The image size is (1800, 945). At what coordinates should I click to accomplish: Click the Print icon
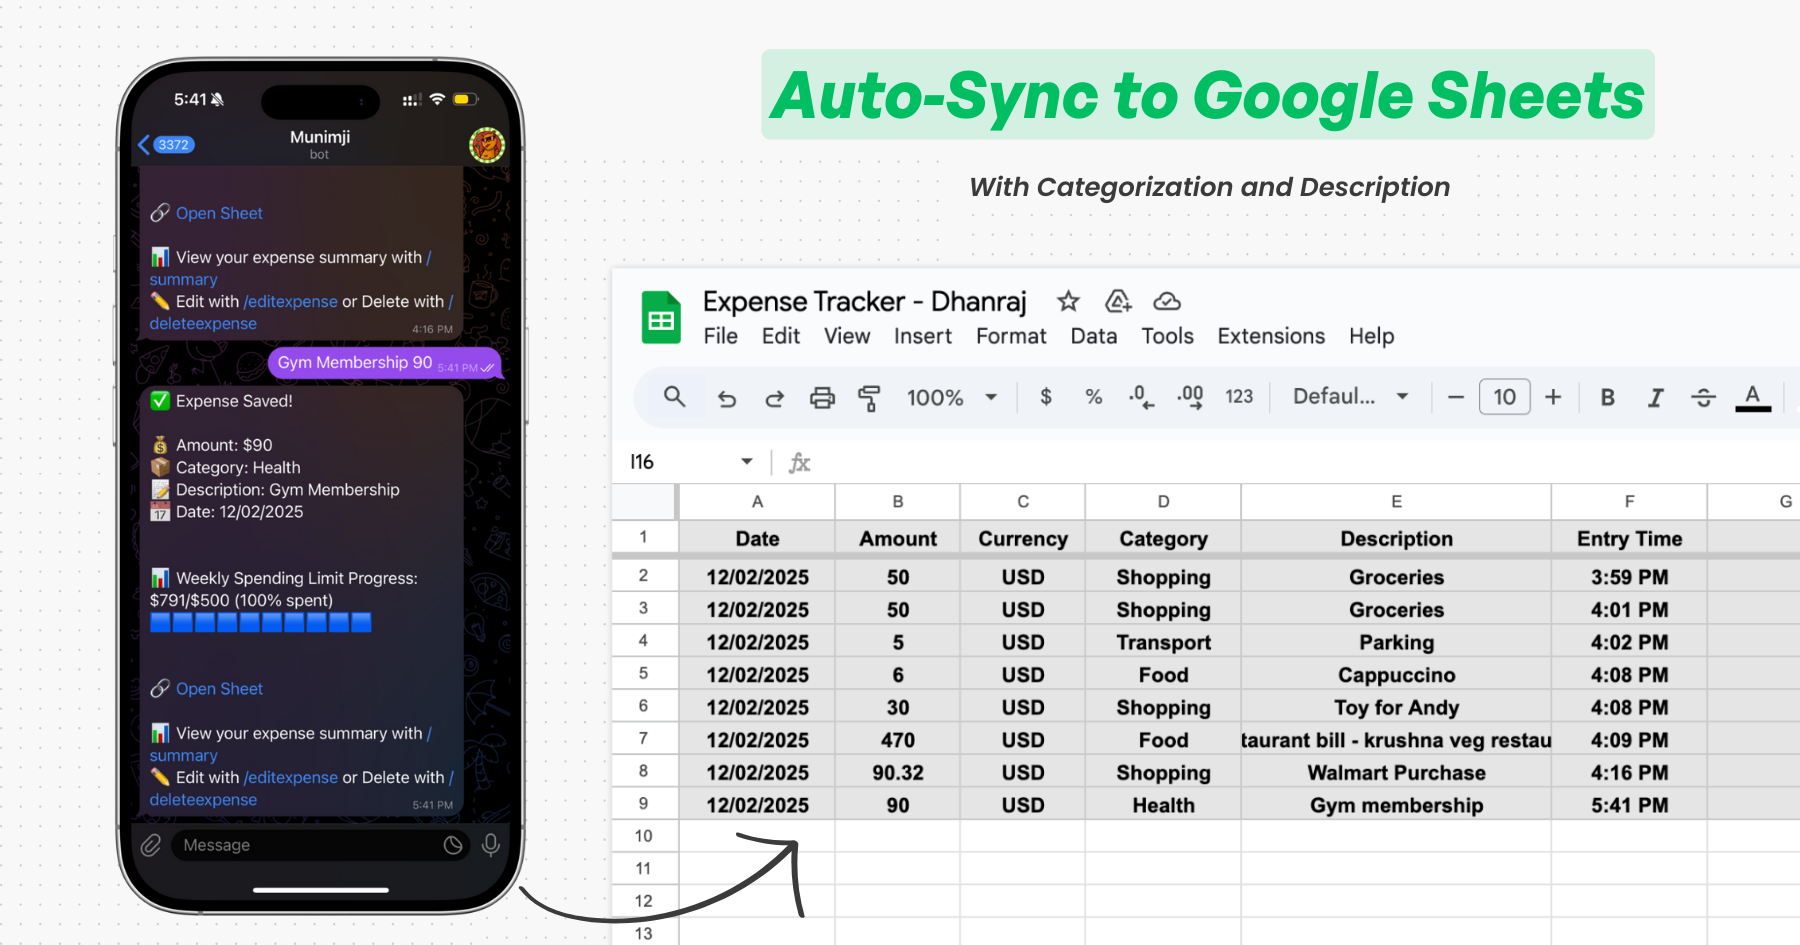pos(822,398)
